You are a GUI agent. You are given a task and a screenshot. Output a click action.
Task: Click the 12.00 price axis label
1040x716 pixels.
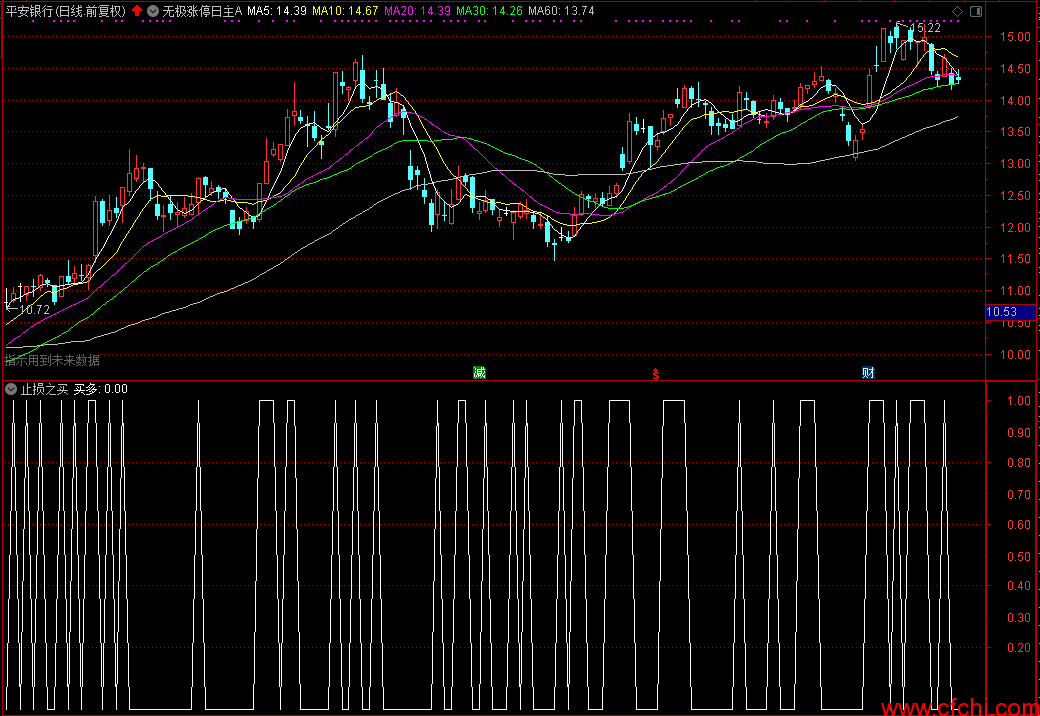[x=1015, y=227]
